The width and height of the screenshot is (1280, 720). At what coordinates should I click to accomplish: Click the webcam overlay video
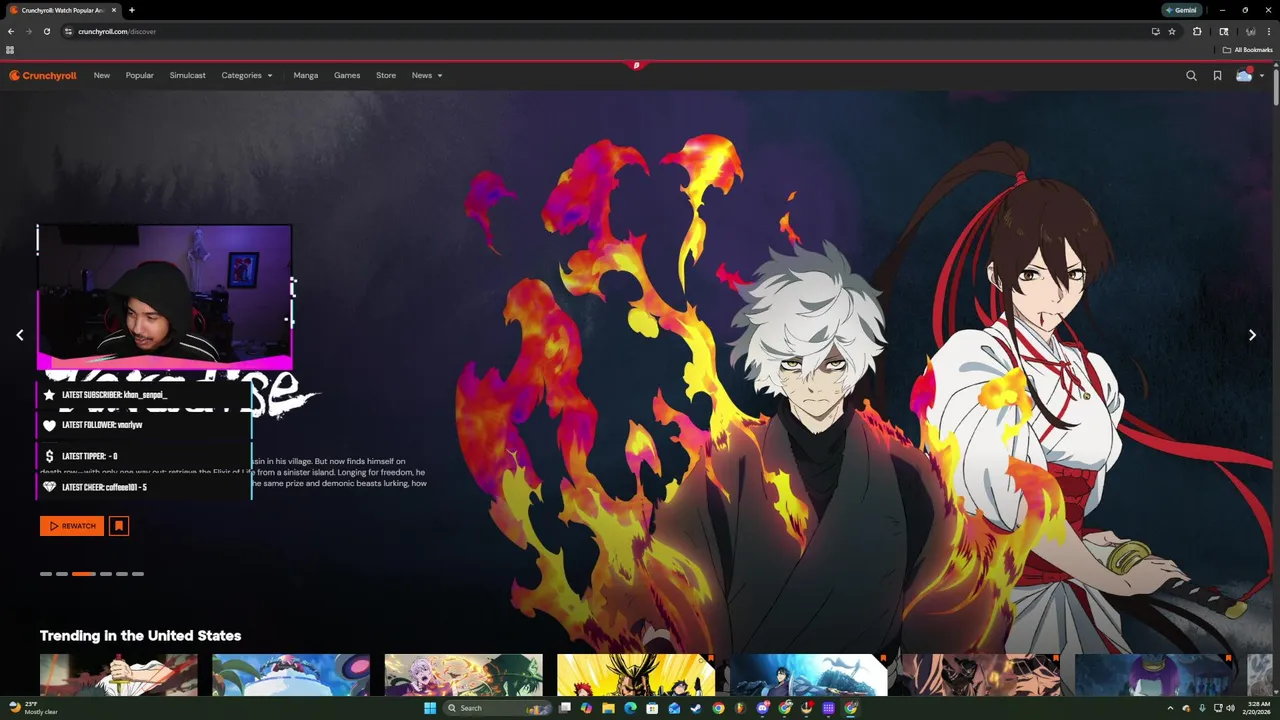(x=164, y=297)
